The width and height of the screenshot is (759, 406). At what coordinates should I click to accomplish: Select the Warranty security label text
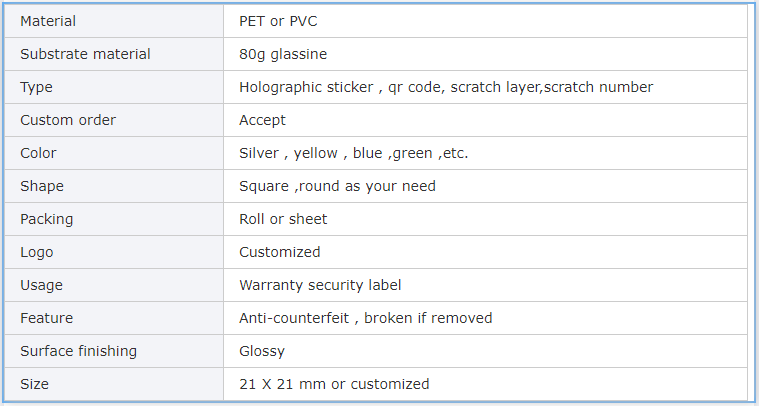tap(320, 286)
